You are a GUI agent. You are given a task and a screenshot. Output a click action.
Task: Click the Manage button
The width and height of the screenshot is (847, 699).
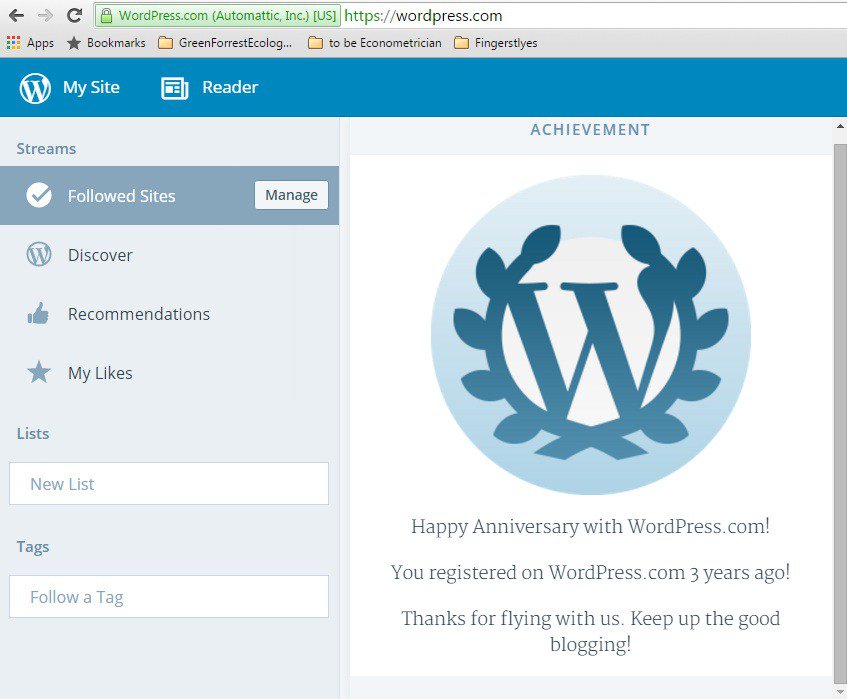point(291,195)
